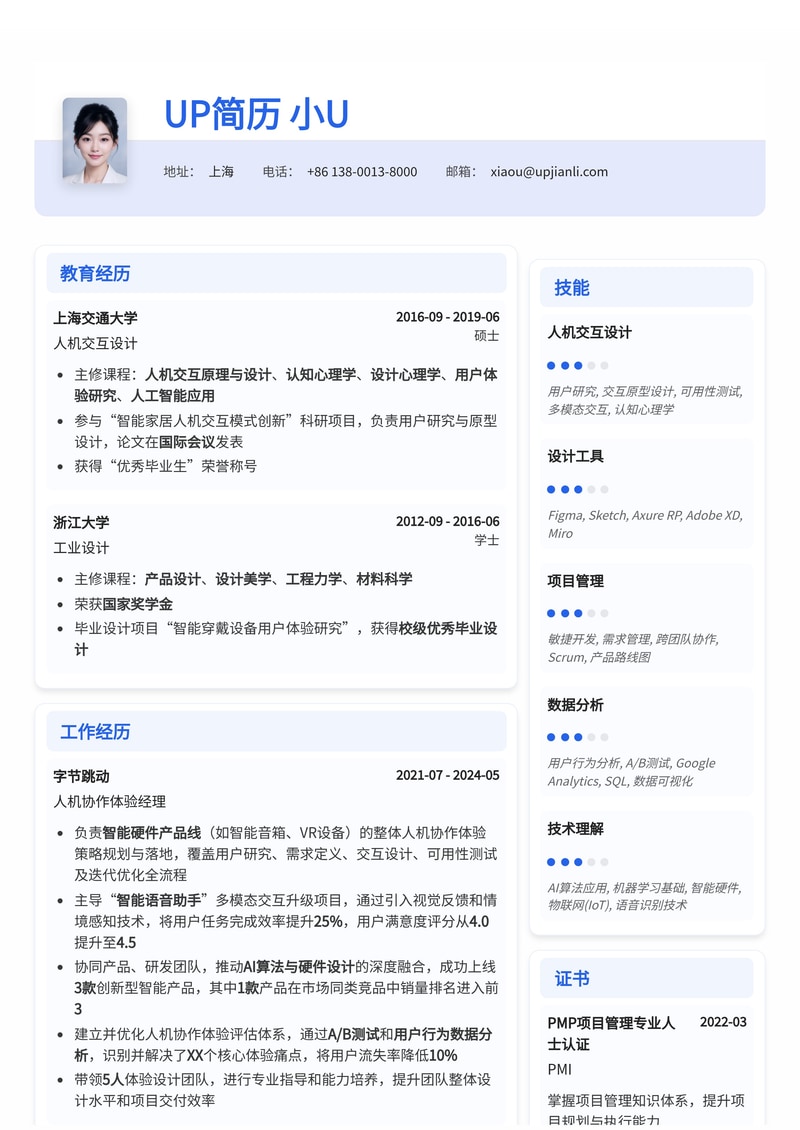Click the 字节跳动 company name

(82, 776)
